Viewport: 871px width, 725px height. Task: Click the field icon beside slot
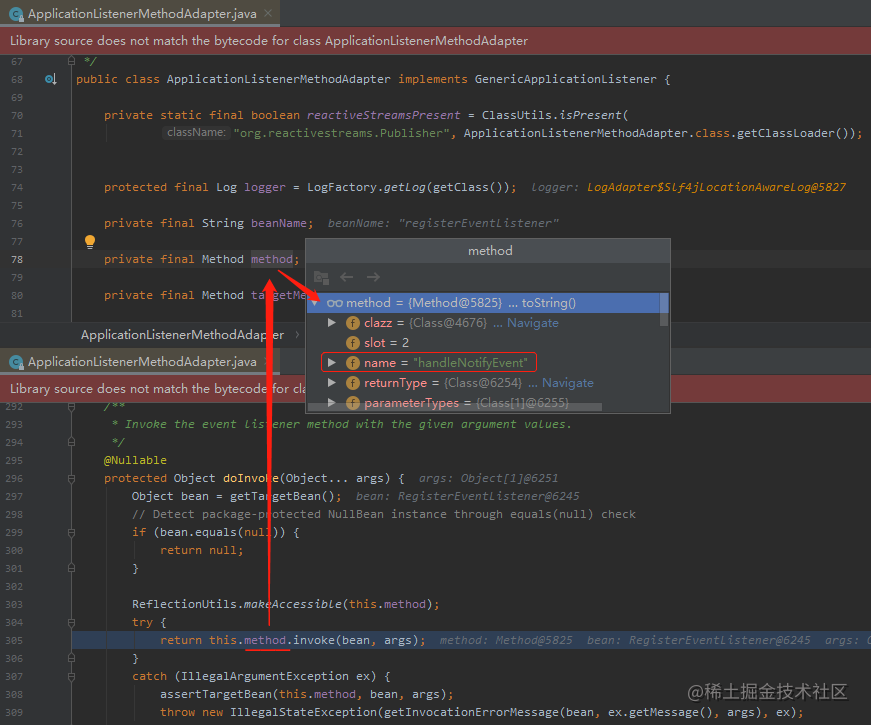pyautogui.click(x=353, y=343)
